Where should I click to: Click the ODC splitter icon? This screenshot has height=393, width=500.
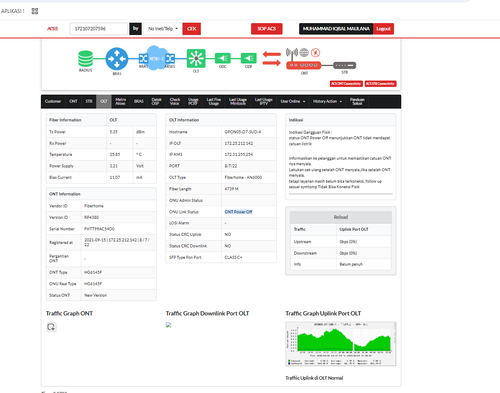click(x=223, y=58)
